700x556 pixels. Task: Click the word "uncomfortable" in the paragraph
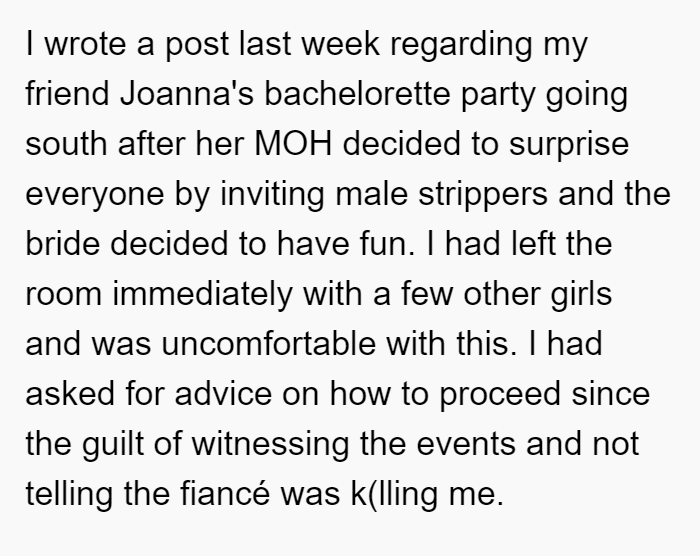[268, 343]
